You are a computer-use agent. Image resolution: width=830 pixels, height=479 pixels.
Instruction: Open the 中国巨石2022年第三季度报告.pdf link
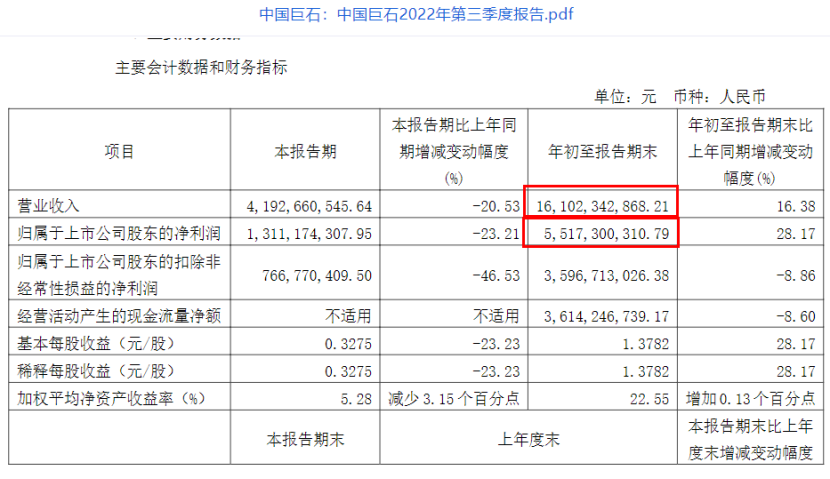coord(416,14)
